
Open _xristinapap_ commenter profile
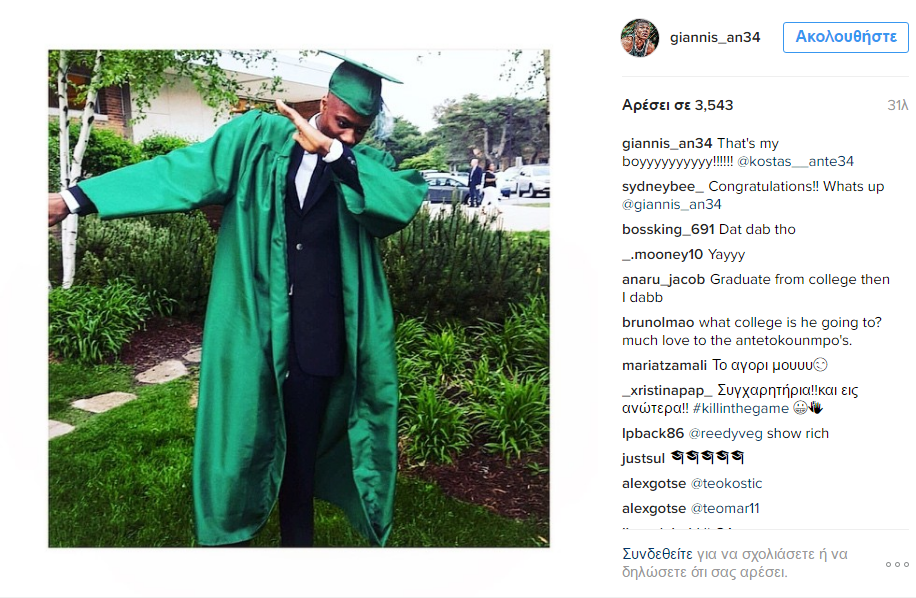pos(667,391)
